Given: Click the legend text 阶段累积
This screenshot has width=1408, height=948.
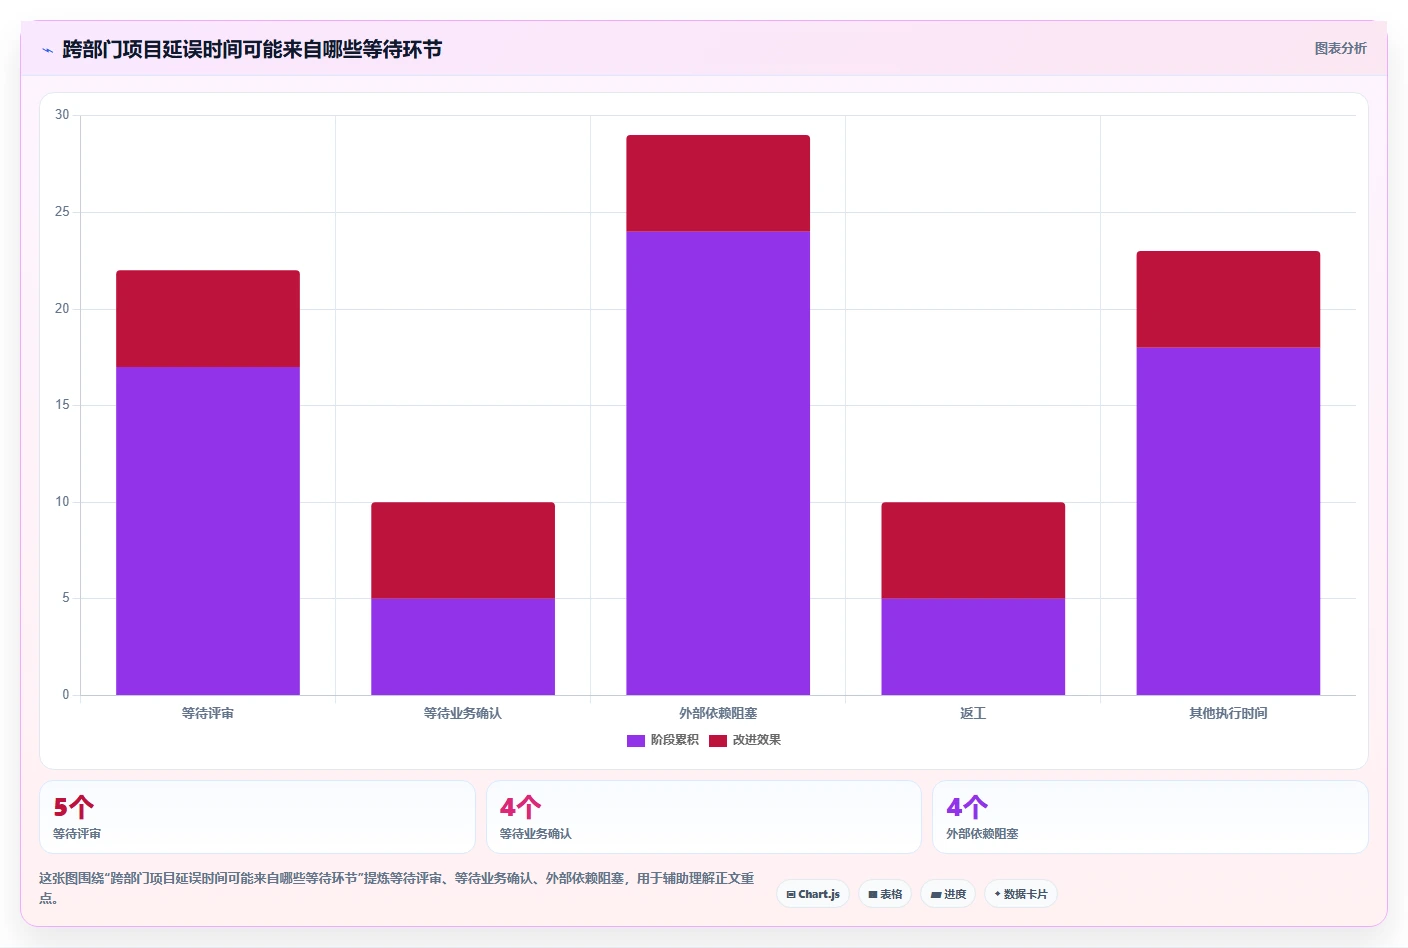Looking at the screenshot, I should coord(675,740).
